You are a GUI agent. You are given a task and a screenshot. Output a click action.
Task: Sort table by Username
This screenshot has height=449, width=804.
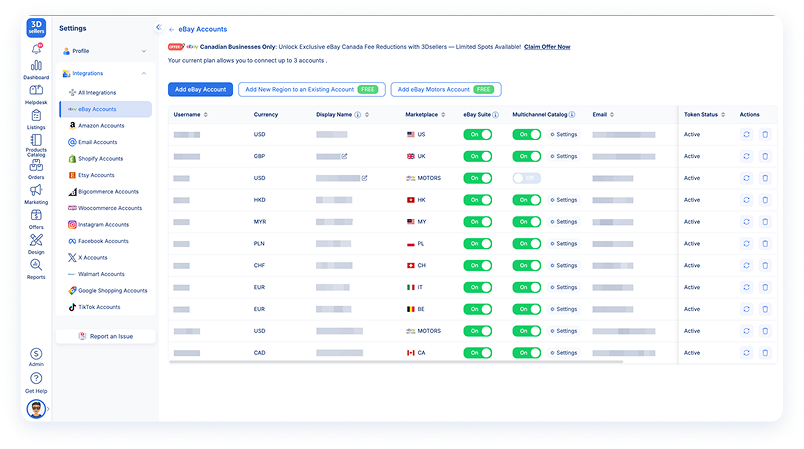(206, 115)
